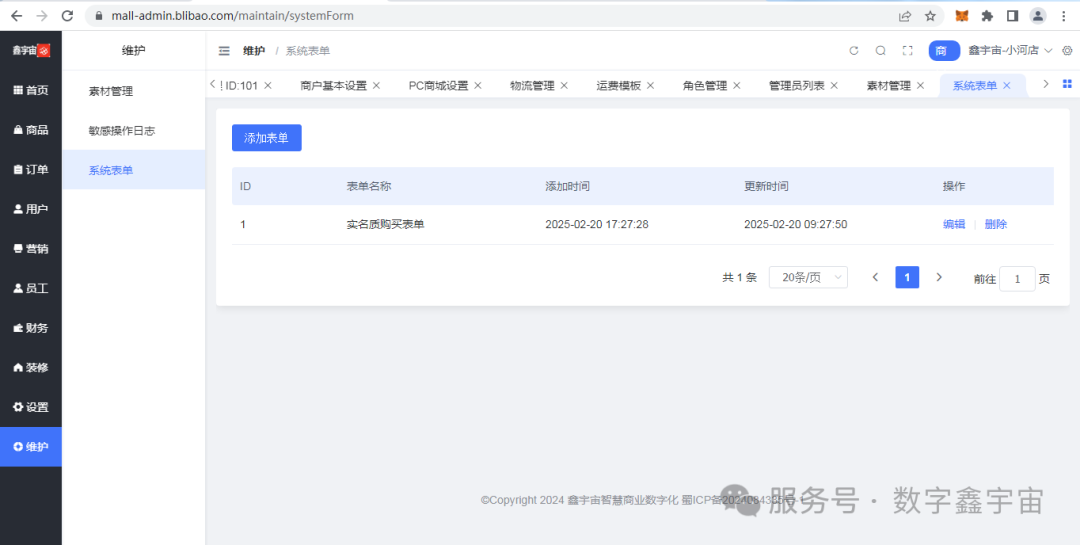This screenshot has width=1080, height=545.
Task: Switch to the 商户基本设置 tab
Action: tap(333, 85)
